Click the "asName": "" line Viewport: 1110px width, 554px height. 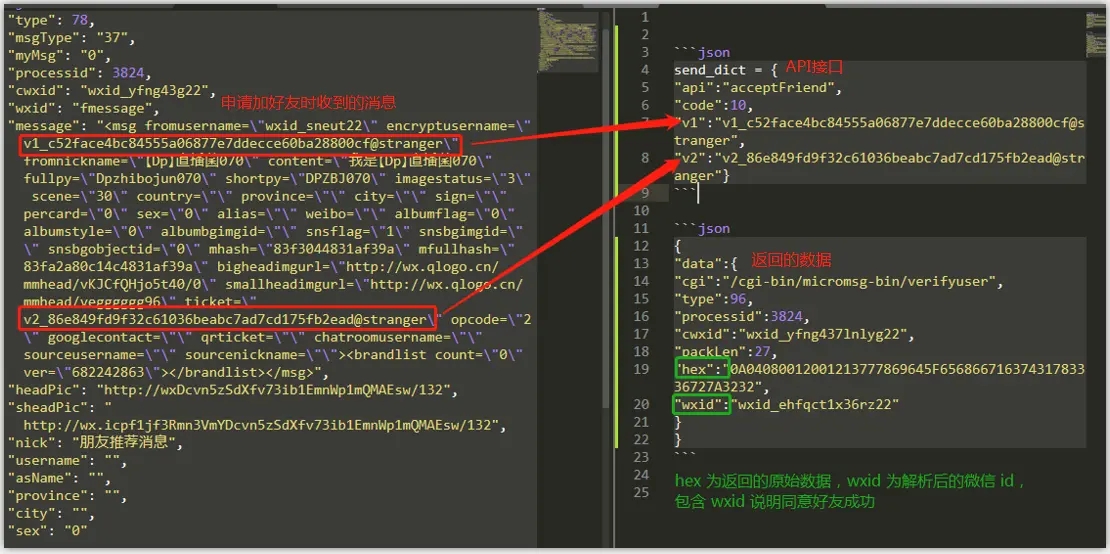pyautogui.click(x=59, y=478)
